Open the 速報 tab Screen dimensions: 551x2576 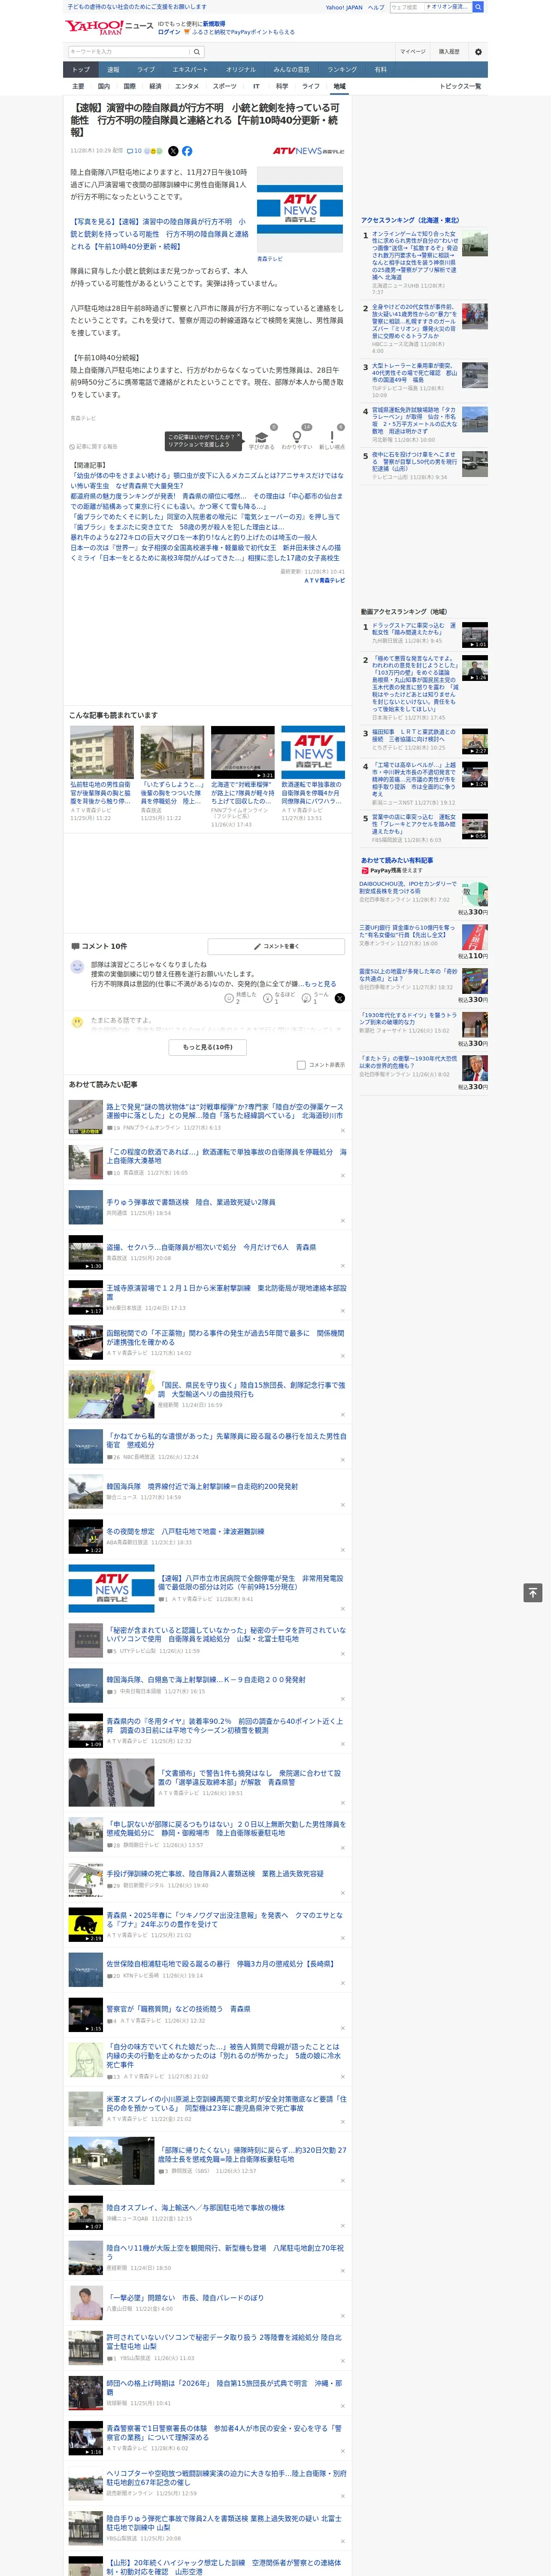[113, 70]
